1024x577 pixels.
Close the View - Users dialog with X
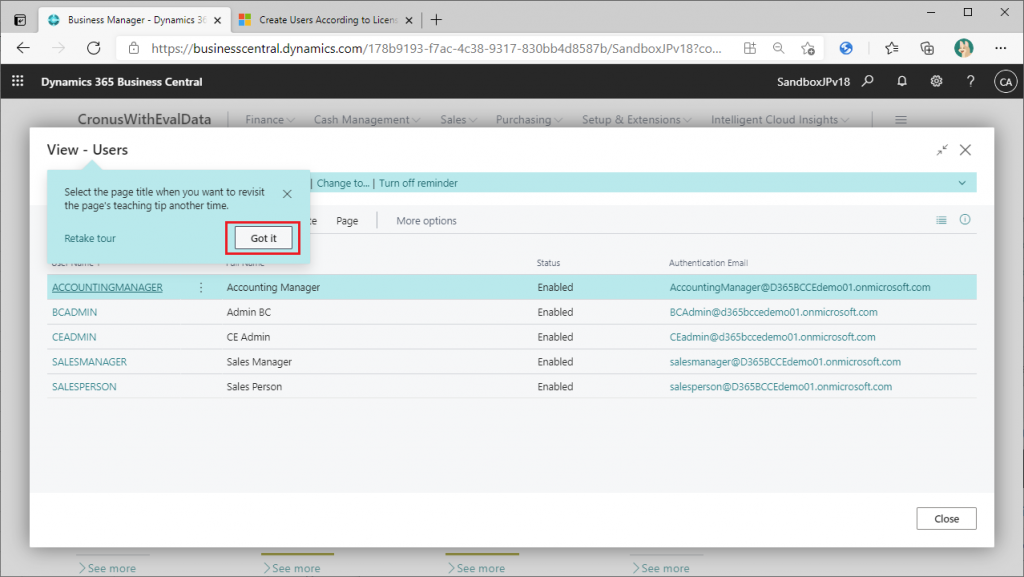965,150
